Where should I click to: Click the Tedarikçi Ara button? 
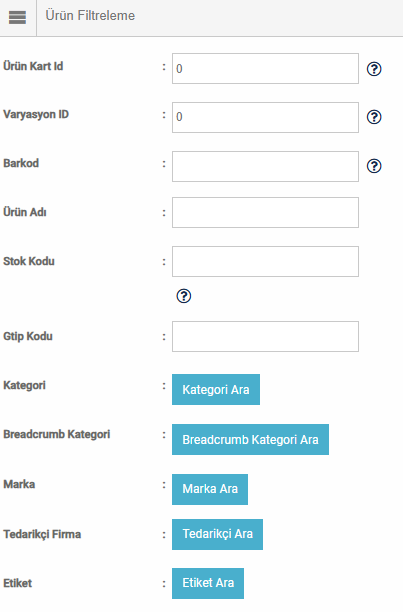pyautogui.click(x=217, y=534)
